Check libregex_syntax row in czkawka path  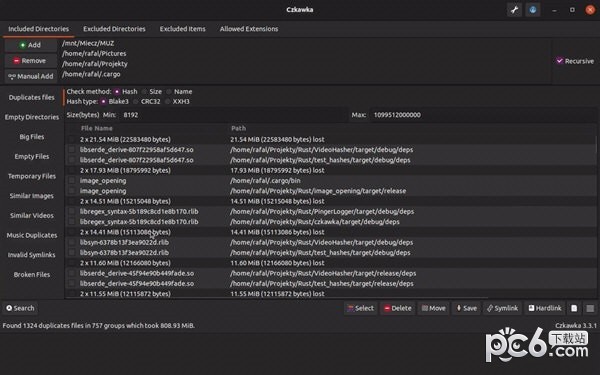point(72,222)
